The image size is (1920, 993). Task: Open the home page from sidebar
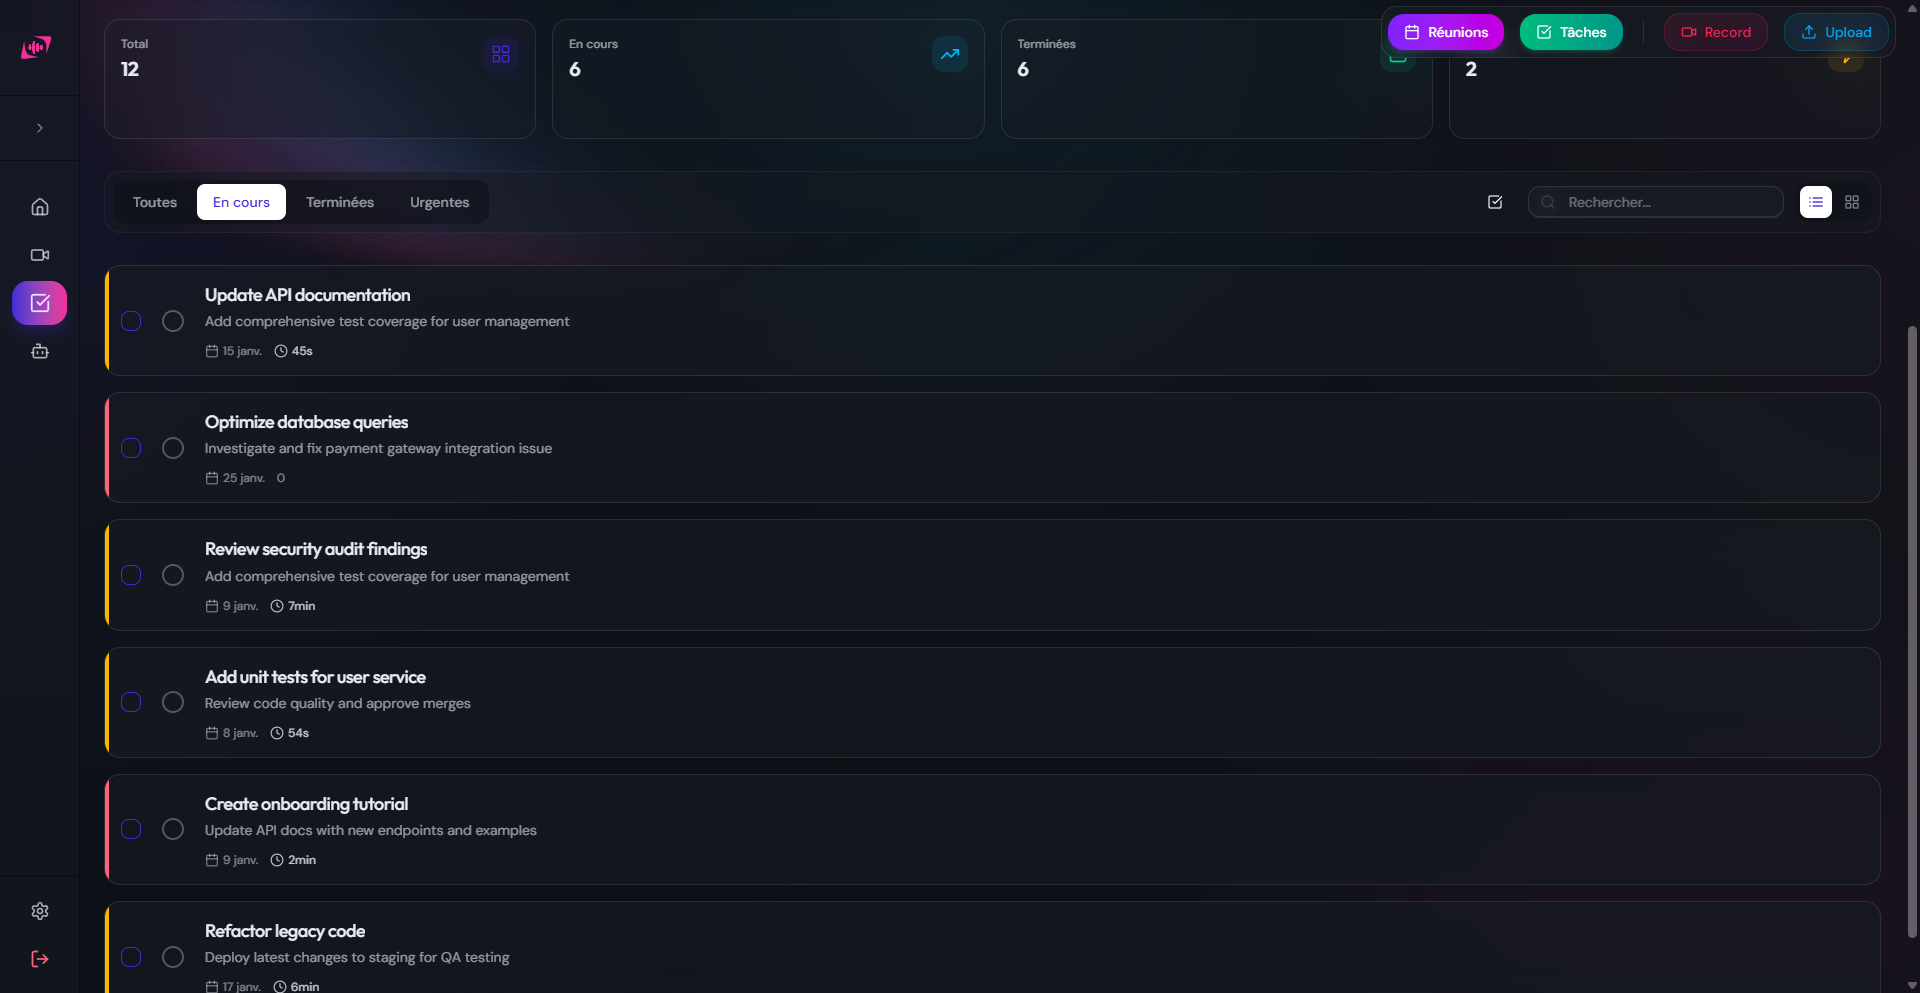40,207
